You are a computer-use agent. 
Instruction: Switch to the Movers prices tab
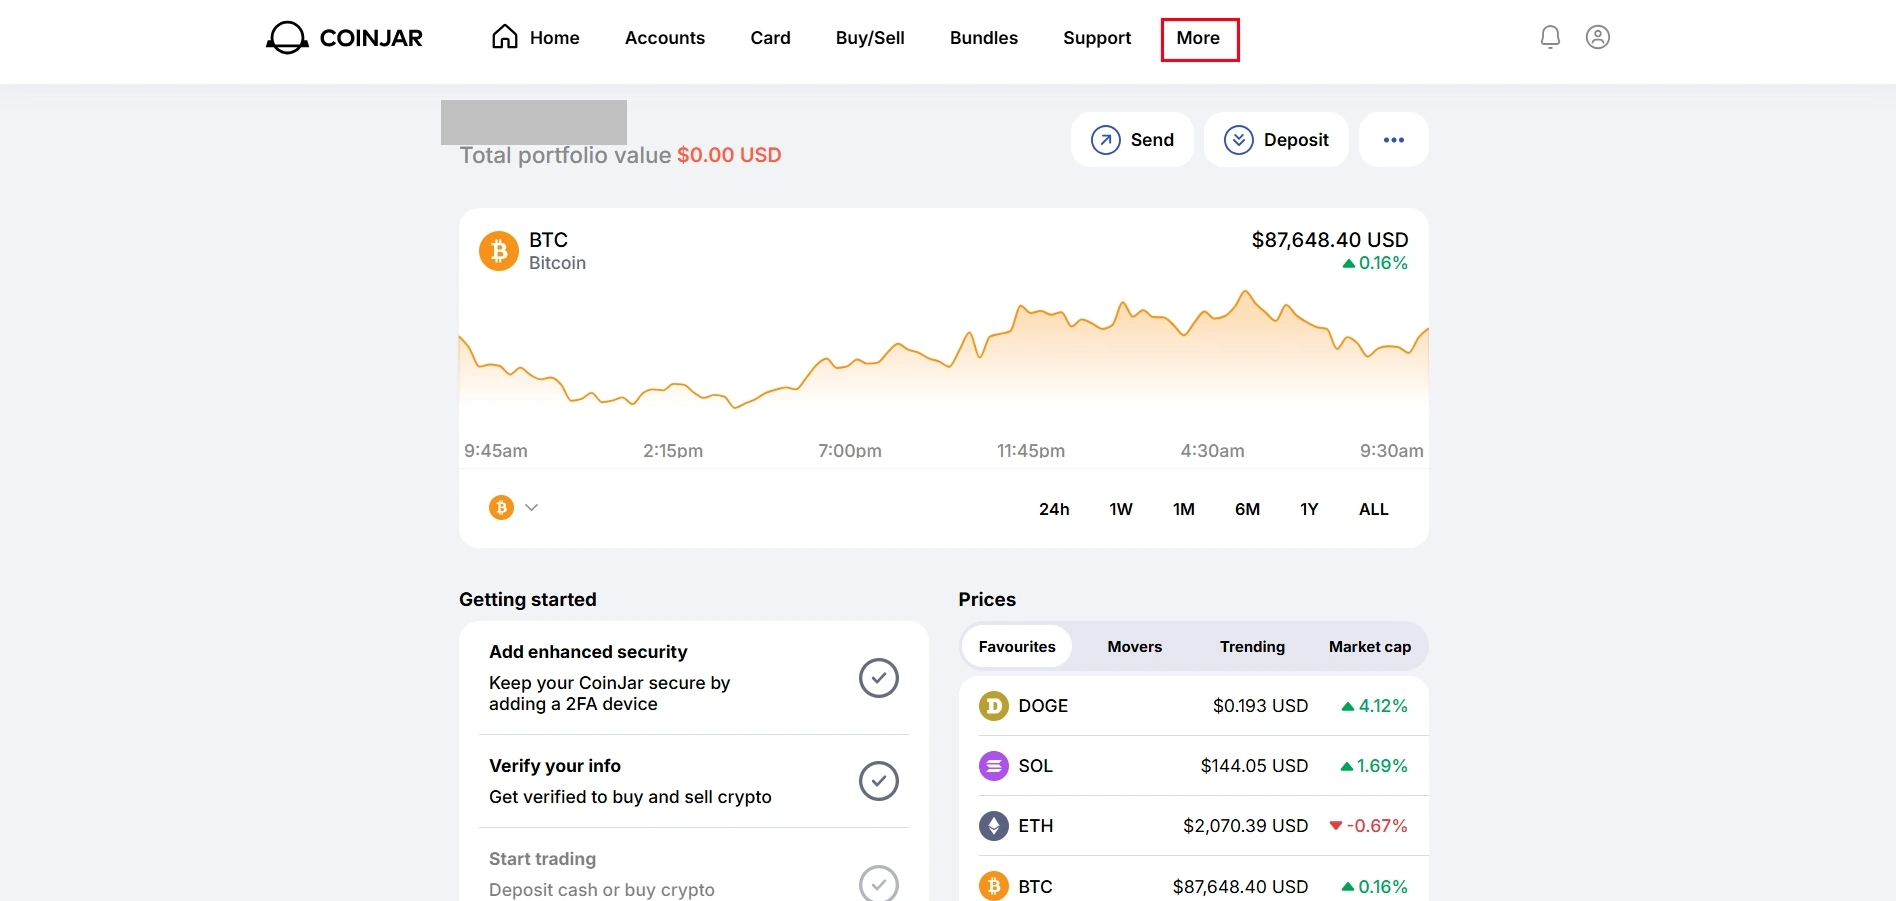pos(1135,647)
